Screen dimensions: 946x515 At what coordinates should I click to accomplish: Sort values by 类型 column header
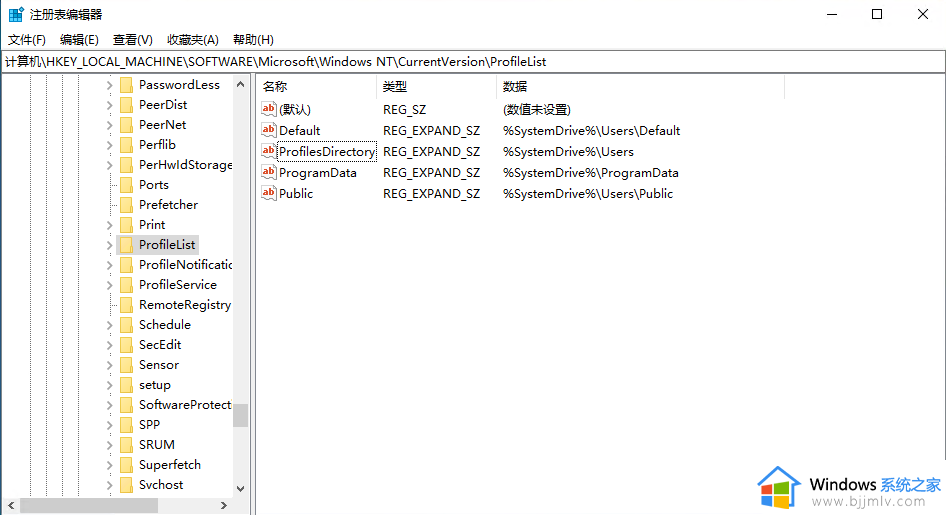[437, 87]
